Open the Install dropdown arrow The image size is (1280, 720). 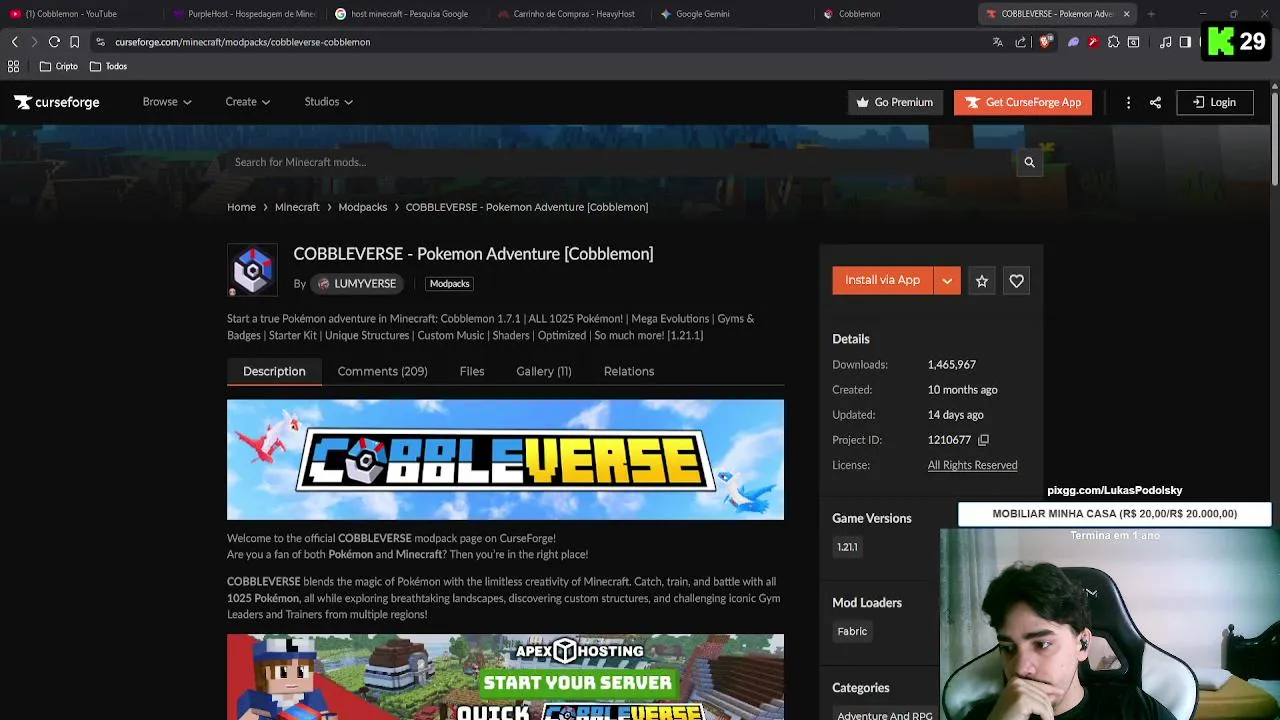(947, 281)
